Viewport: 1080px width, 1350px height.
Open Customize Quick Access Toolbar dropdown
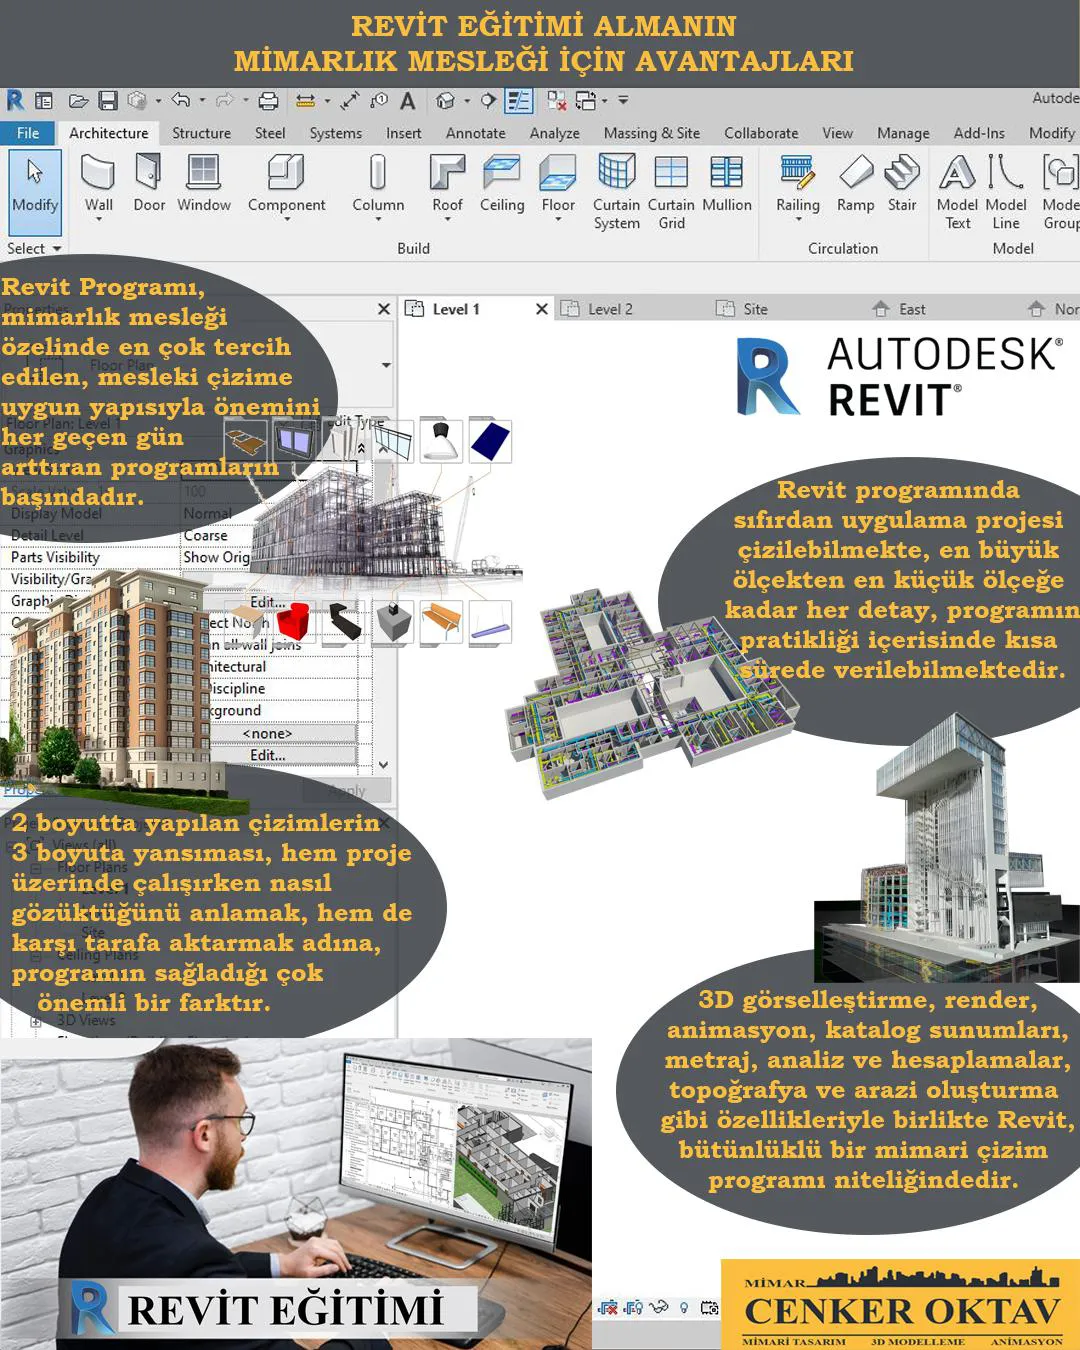click(623, 101)
